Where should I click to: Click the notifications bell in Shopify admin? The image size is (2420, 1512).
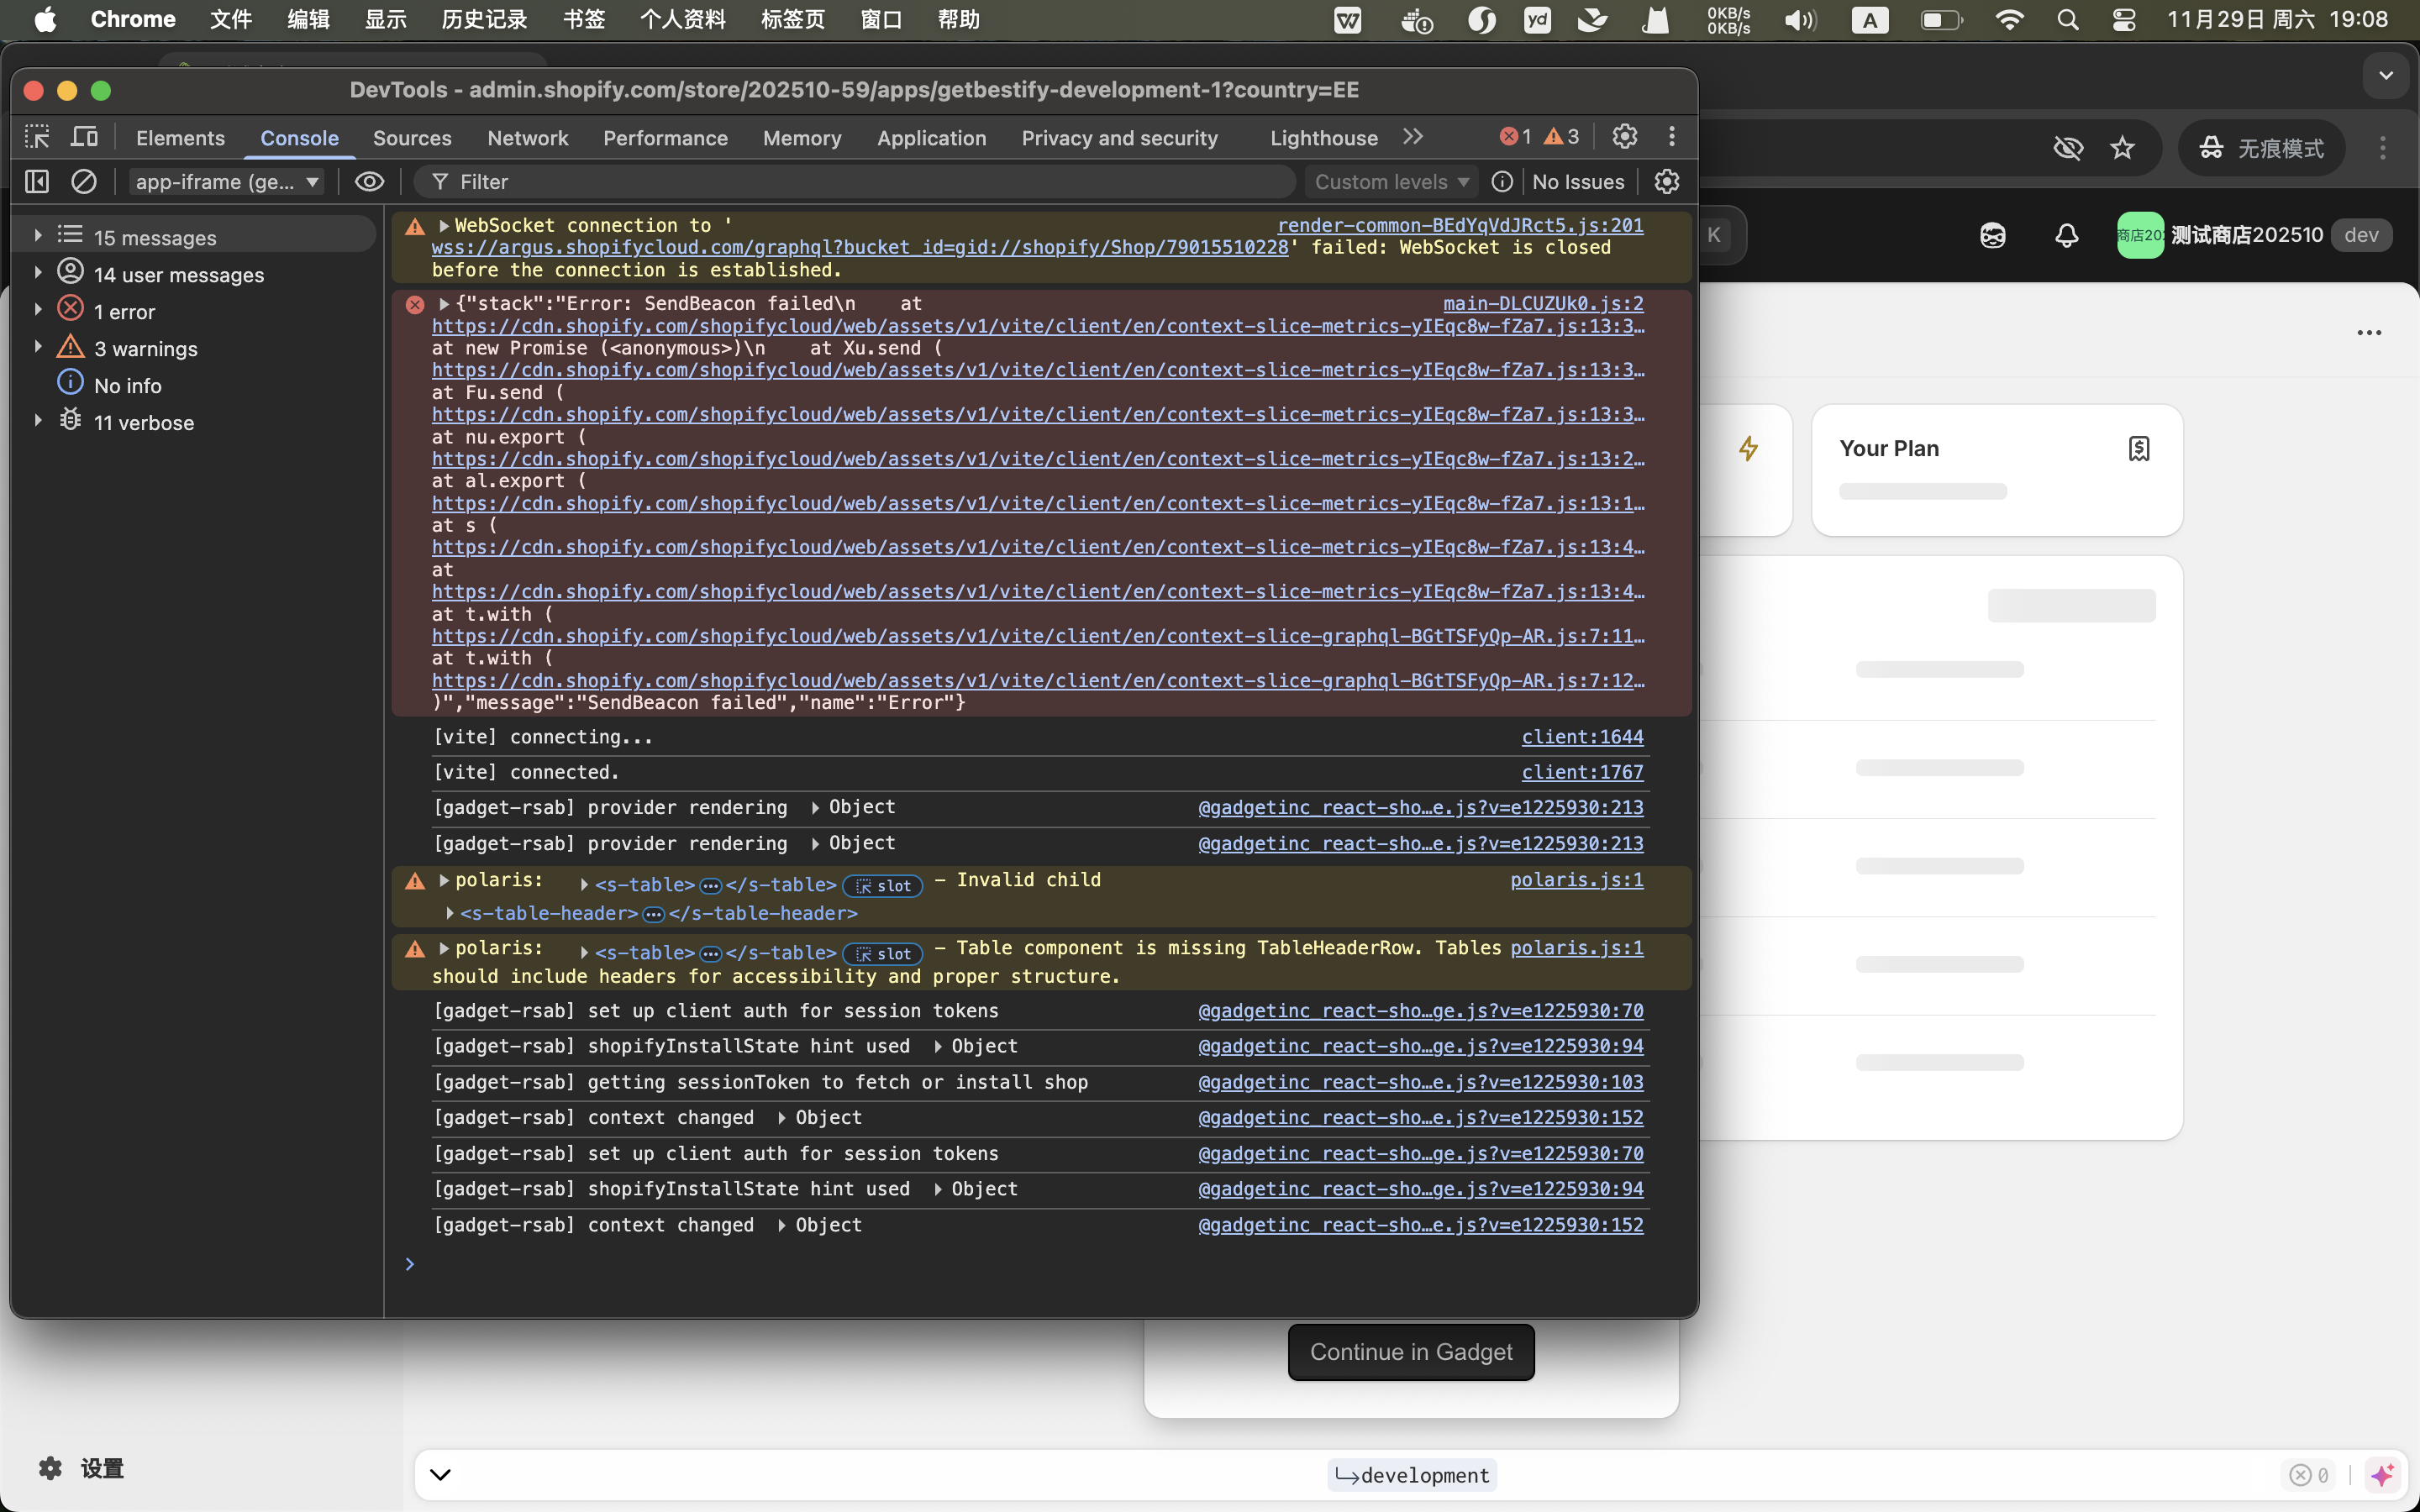click(x=2066, y=236)
